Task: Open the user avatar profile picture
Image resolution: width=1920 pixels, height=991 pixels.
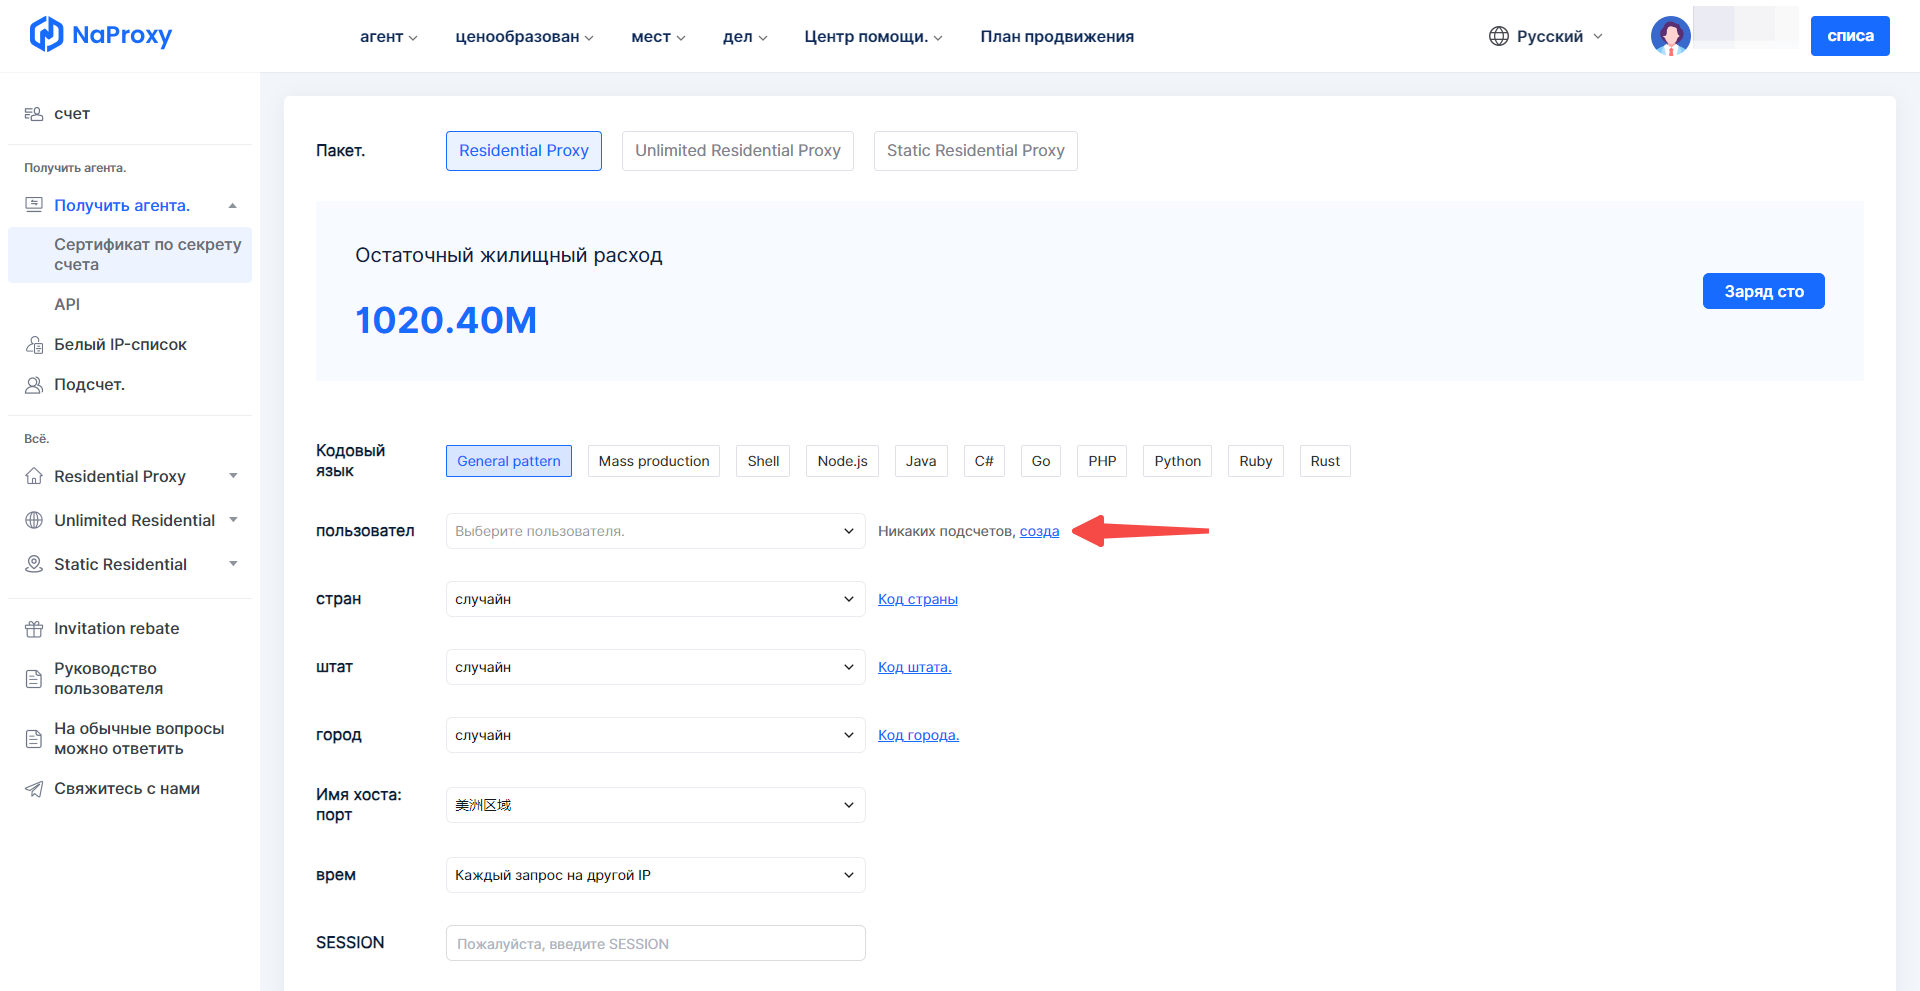Action: (1669, 36)
